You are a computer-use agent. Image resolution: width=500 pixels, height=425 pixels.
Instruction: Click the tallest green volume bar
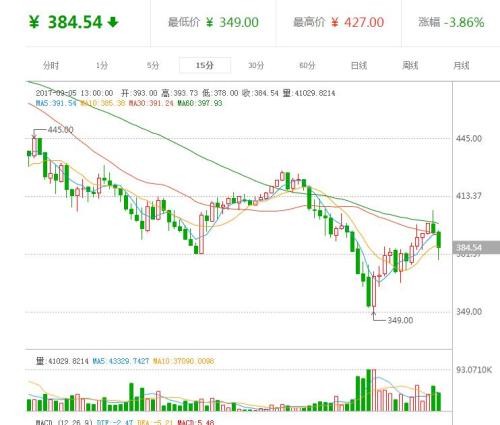point(369,390)
